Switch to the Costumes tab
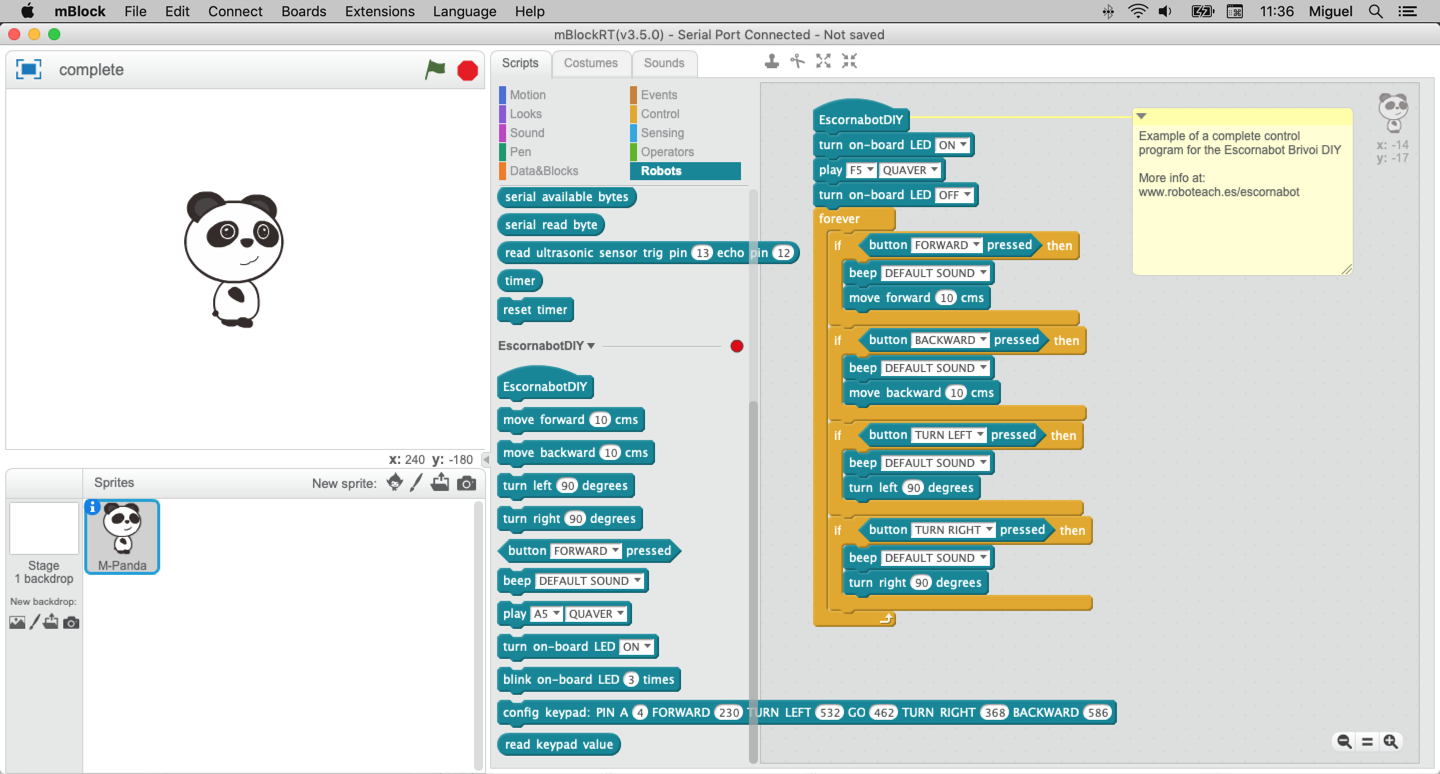Image resolution: width=1440 pixels, height=774 pixels. click(591, 62)
